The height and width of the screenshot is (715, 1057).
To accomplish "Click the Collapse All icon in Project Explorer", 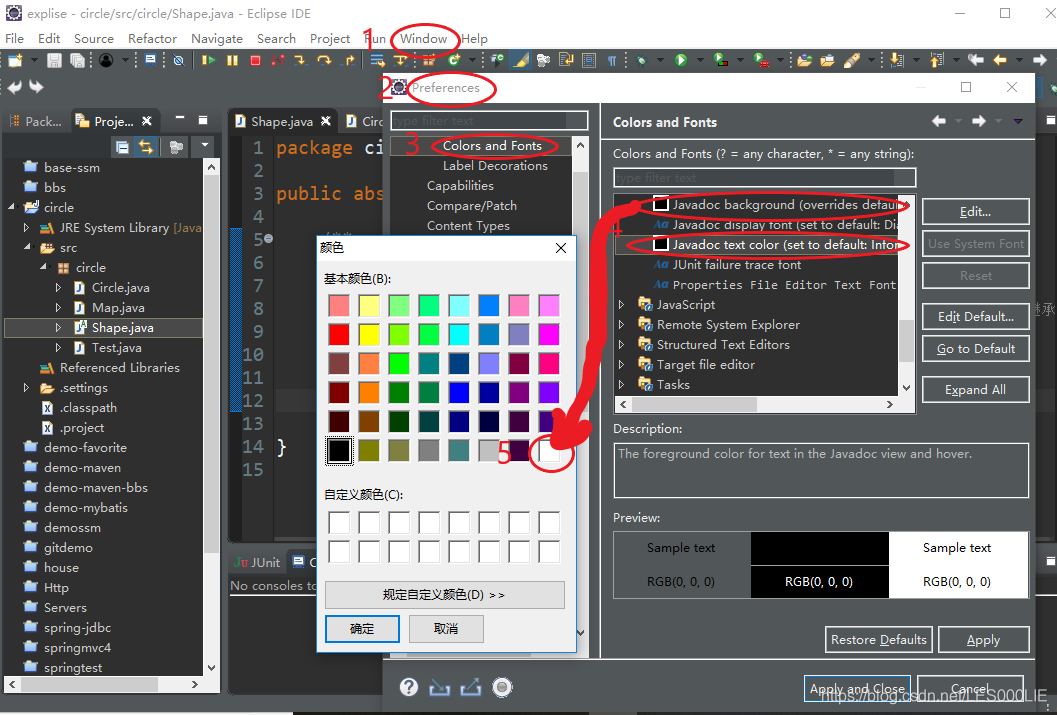I will (x=122, y=147).
